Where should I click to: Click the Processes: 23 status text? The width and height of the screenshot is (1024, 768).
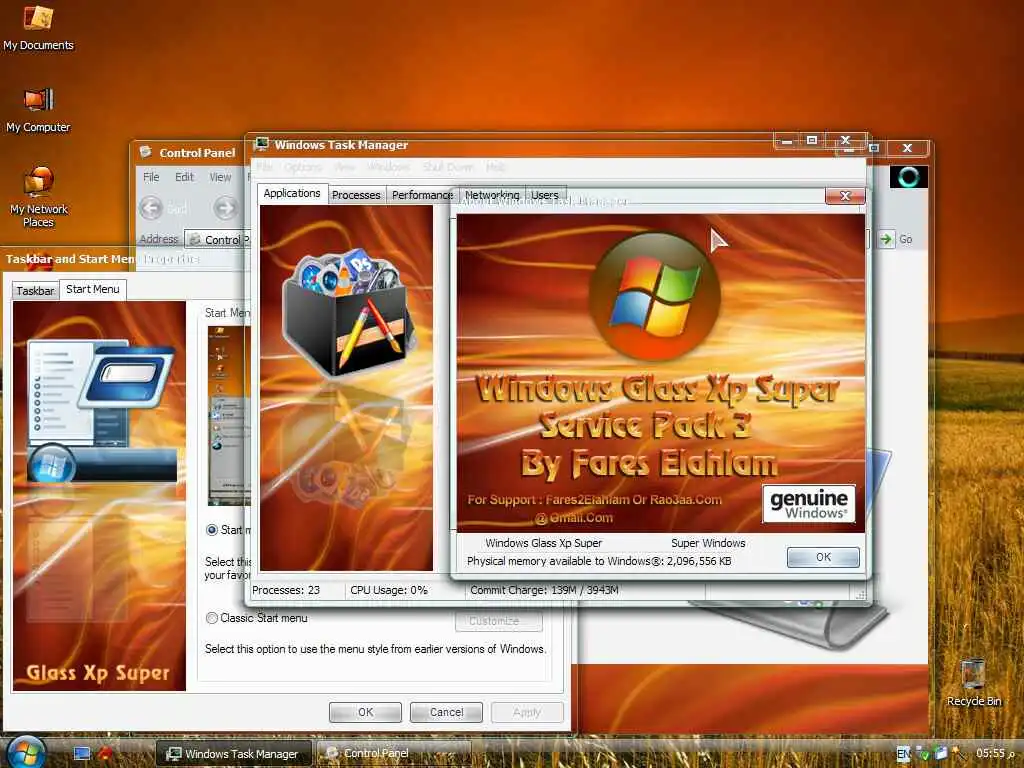click(286, 590)
